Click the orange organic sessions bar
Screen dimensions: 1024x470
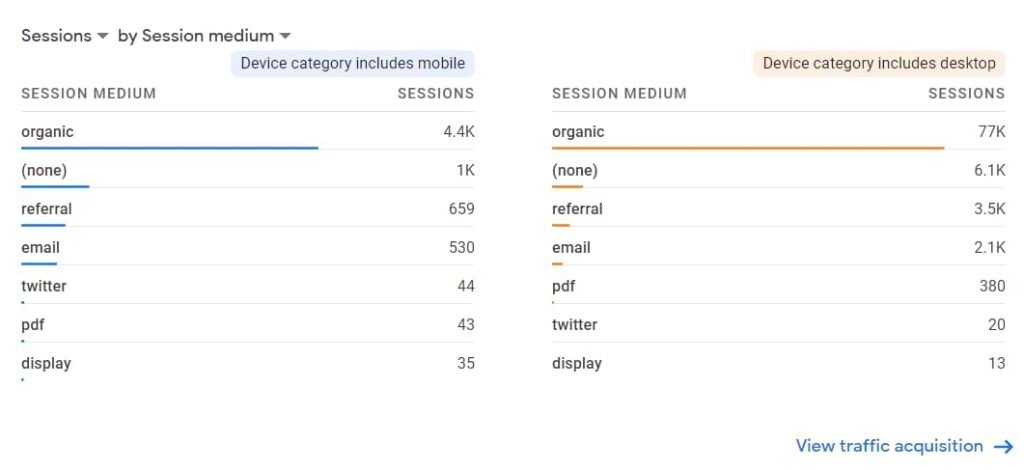click(748, 148)
